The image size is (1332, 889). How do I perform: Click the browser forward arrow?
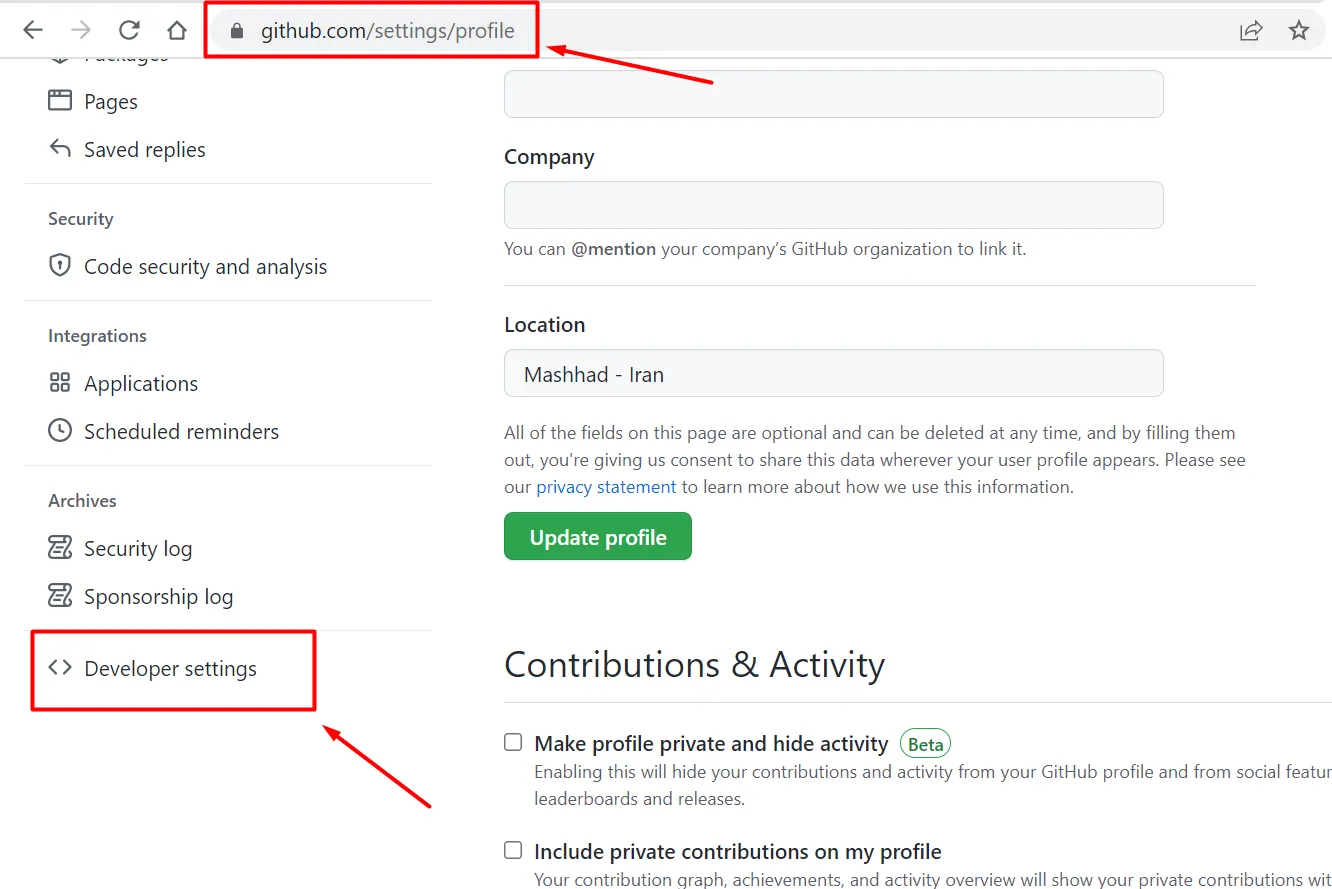pyautogui.click(x=81, y=31)
